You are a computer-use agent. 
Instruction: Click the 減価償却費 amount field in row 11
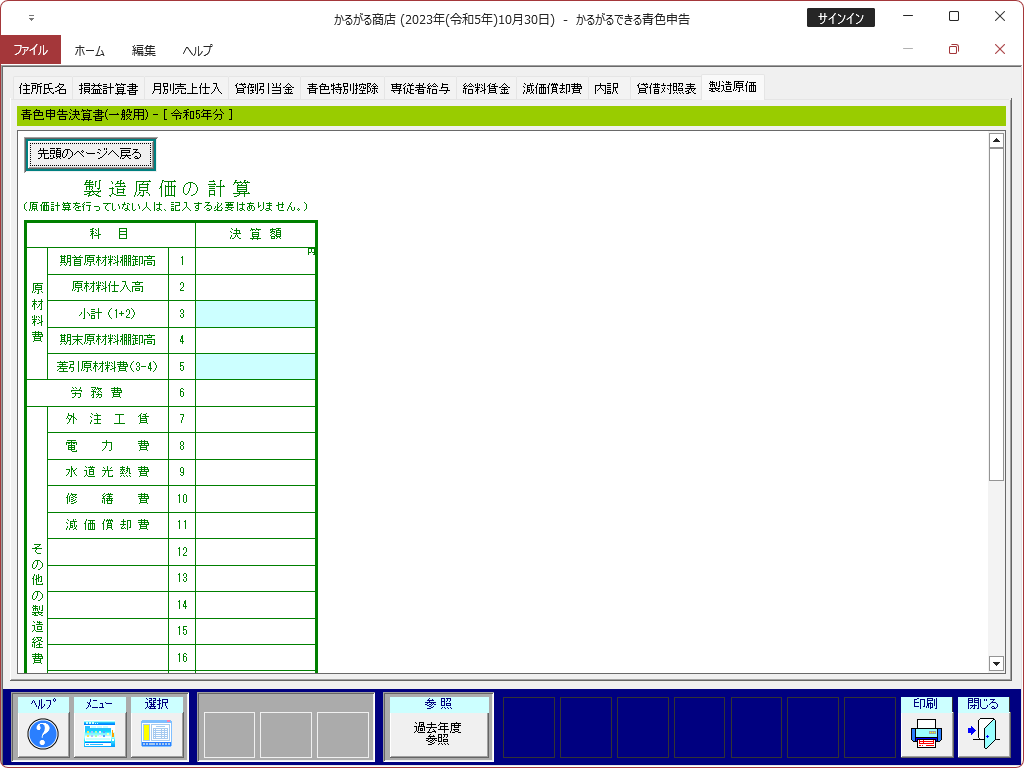[255, 525]
